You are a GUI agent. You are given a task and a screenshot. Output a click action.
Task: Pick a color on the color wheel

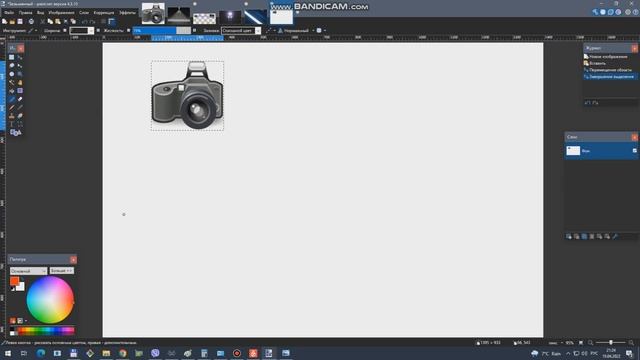point(50,300)
